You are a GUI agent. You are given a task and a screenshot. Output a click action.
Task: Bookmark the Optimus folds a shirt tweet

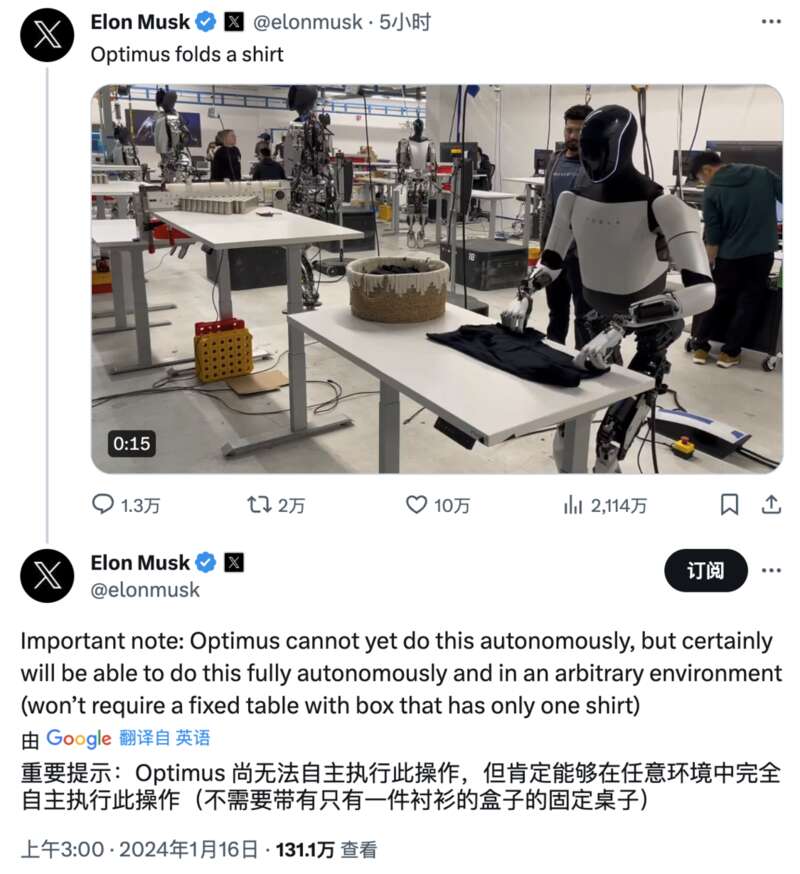click(730, 505)
